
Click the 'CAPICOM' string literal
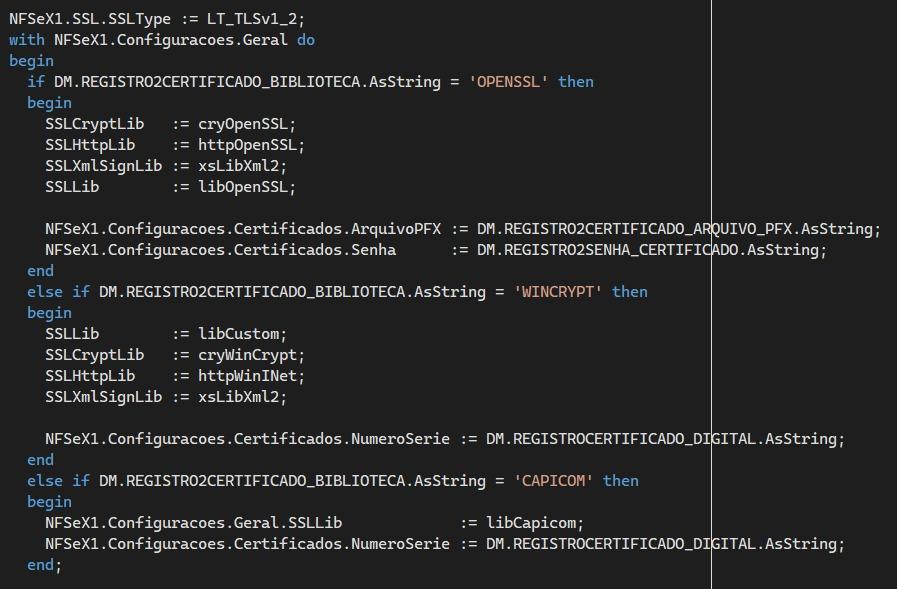coord(553,480)
